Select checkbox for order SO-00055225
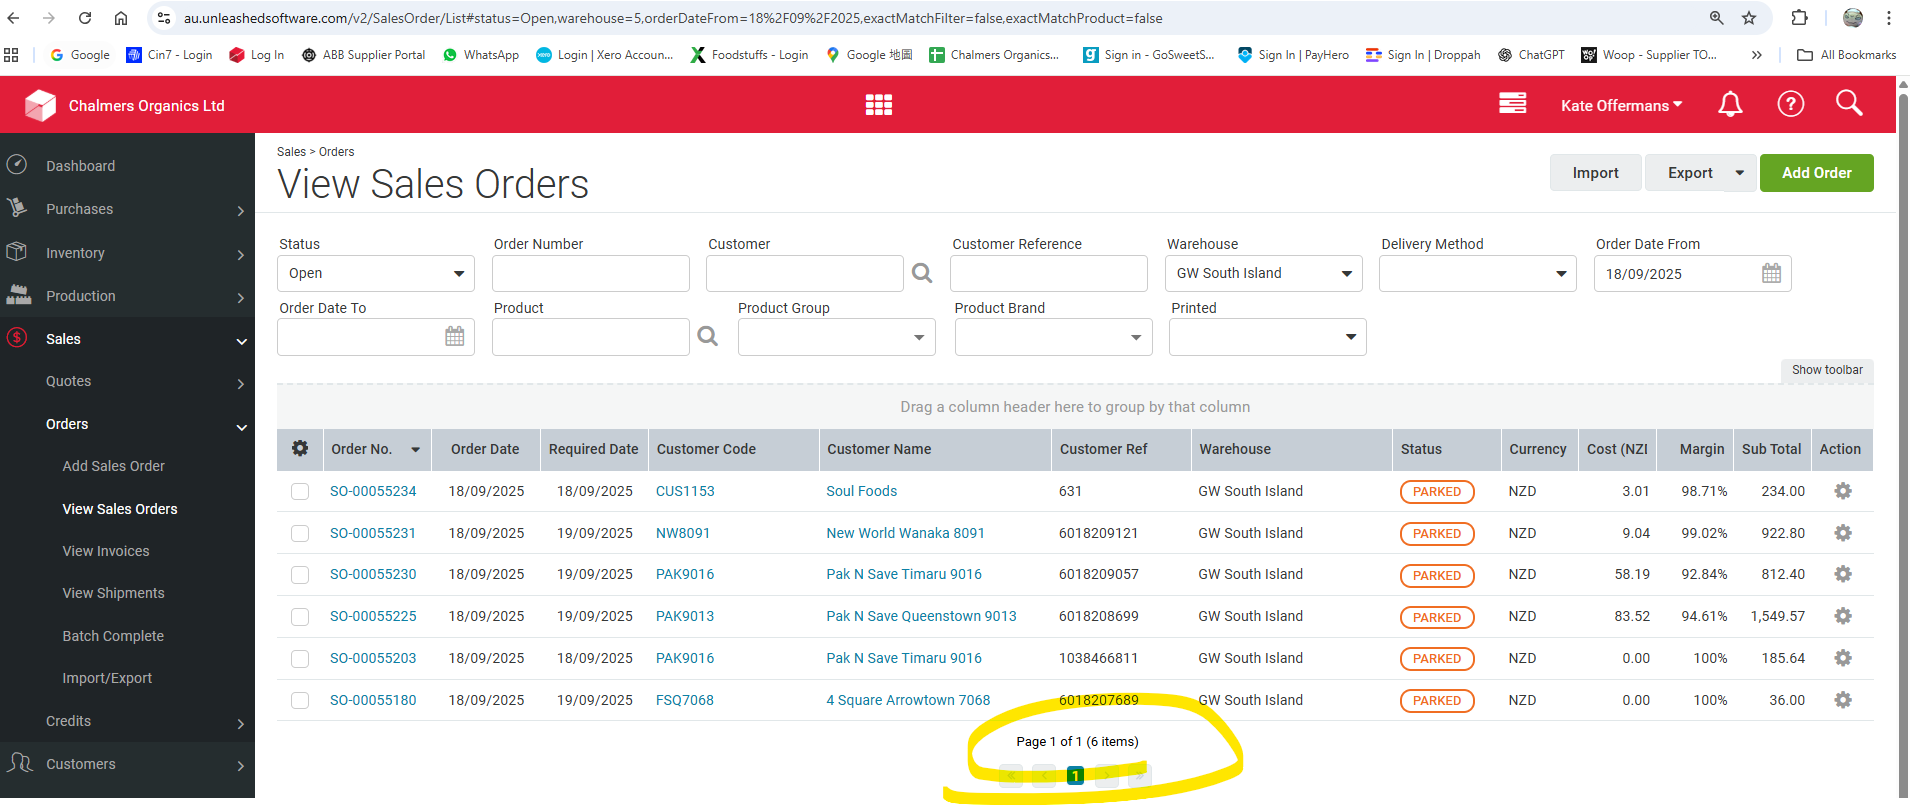Viewport: 1910px width, 806px height. (300, 617)
